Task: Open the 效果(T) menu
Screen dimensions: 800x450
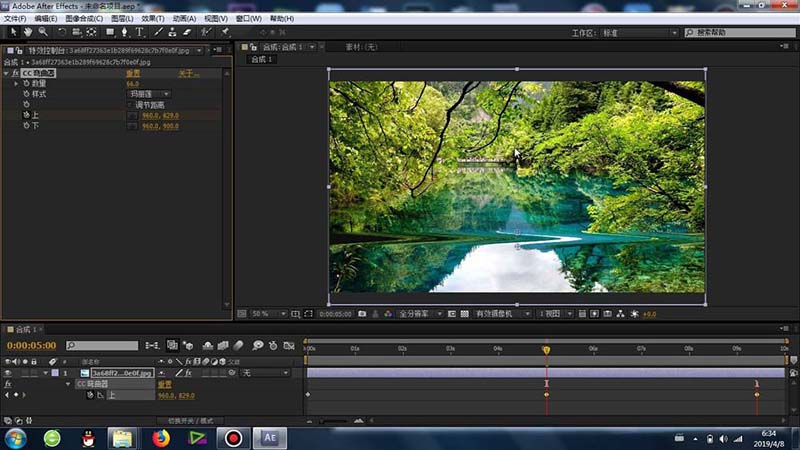Action: [153, 18]
